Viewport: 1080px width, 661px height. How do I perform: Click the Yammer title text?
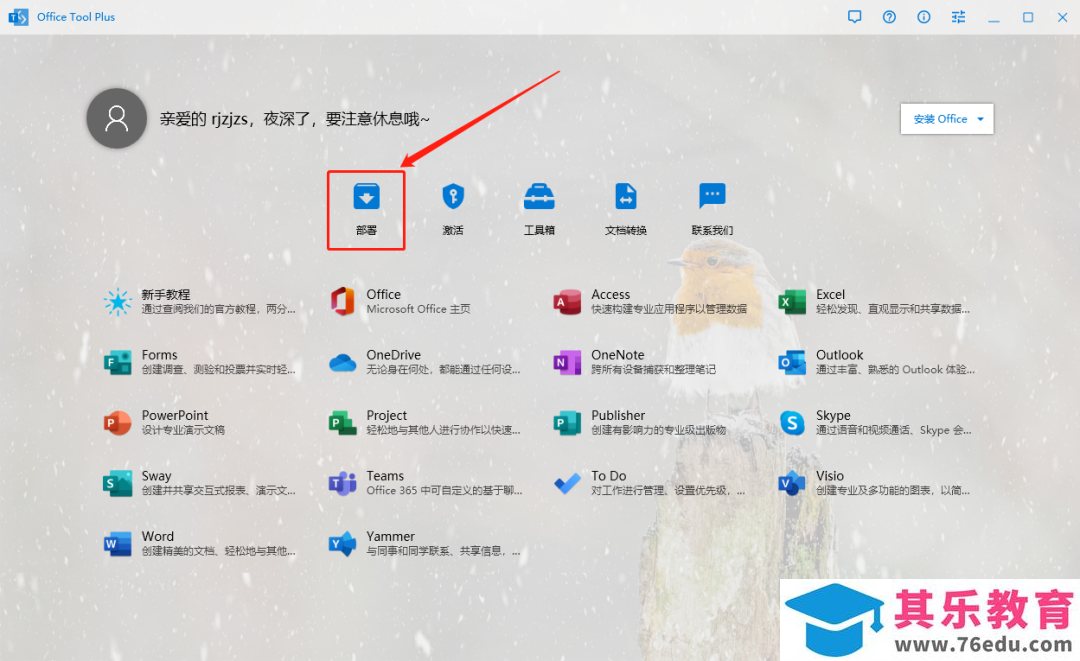(x=391, y=536)
